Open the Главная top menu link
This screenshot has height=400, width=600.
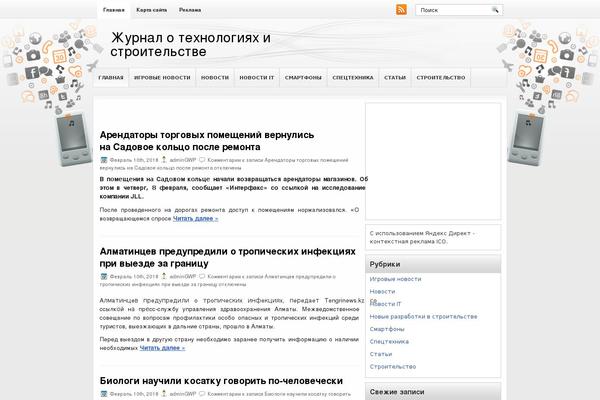(x=114, y=10)
